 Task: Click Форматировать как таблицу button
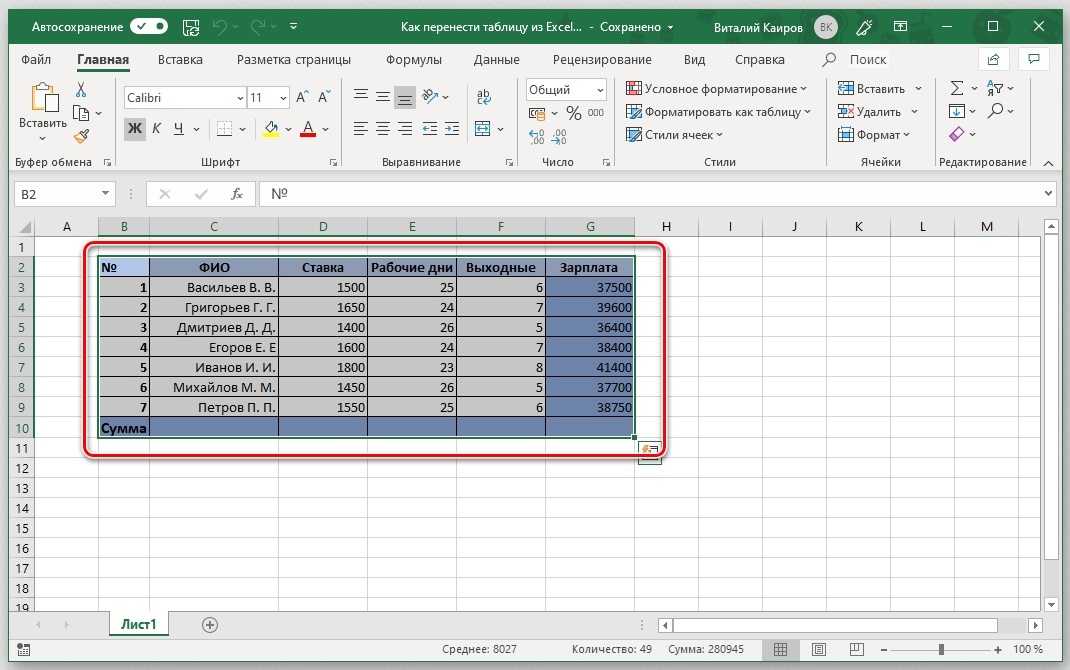click(x=718, y=112)
